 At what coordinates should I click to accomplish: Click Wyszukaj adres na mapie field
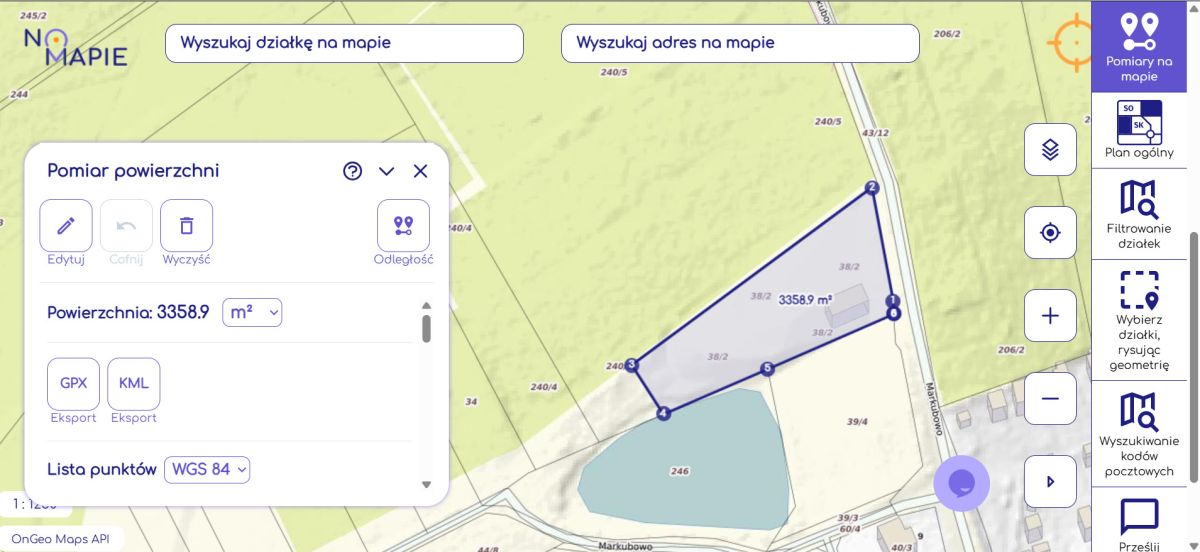tap(740, 43)
